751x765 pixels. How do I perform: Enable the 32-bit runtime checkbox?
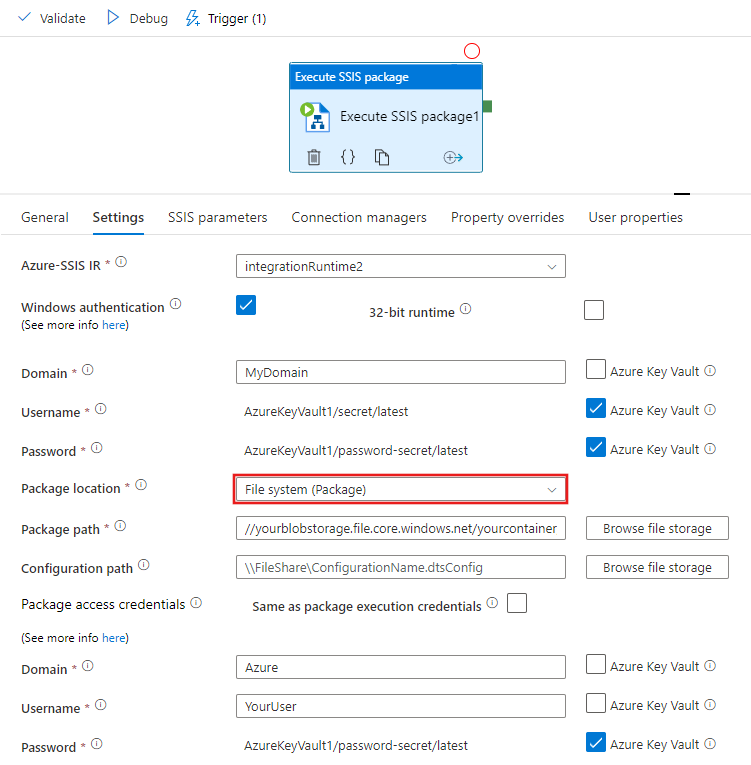[x=594, y=310]
